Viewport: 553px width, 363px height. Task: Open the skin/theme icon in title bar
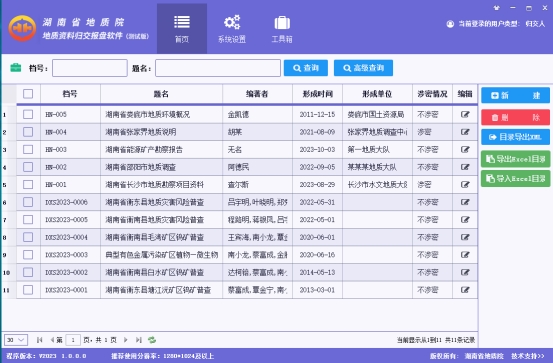coord(497,8)
